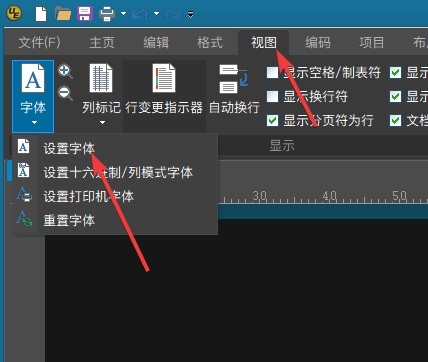Click the icon beside 设置字体
Image resolution: width=428 pixels, height=362 pixels.
point(23,146)
